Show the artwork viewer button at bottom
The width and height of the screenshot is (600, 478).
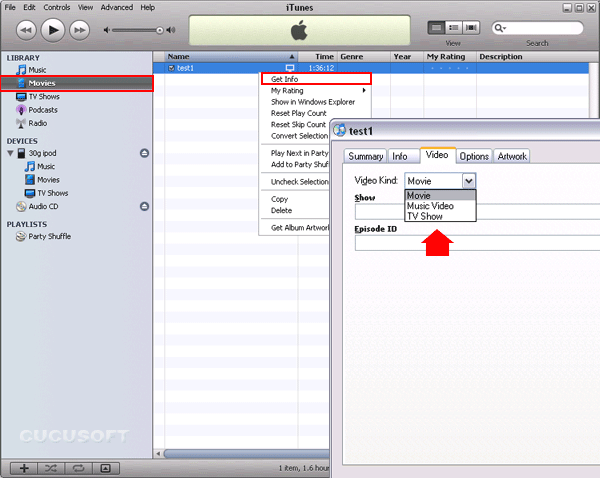(105, 467)
